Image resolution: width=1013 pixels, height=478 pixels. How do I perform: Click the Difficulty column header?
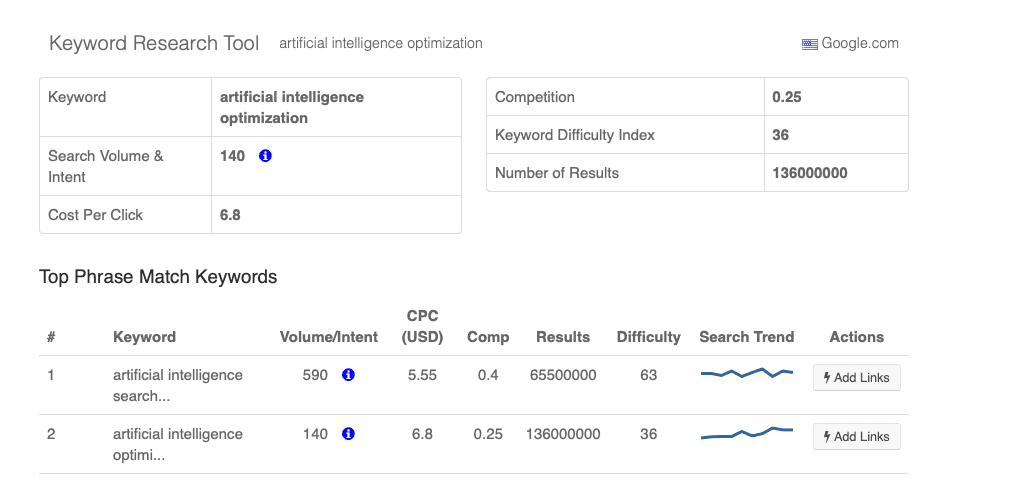pyautogui.click(x=648, y=337)
